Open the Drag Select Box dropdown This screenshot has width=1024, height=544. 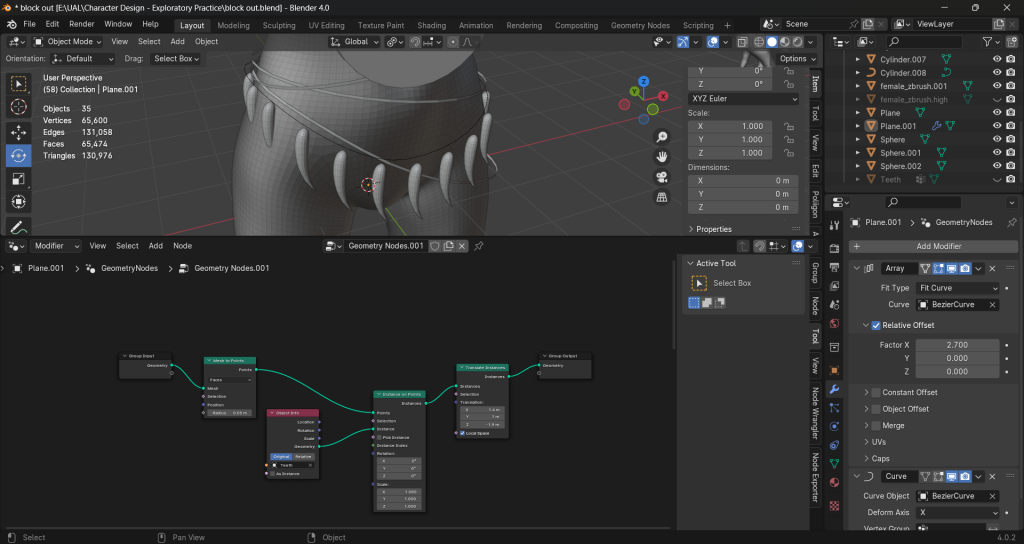(176, 59)
